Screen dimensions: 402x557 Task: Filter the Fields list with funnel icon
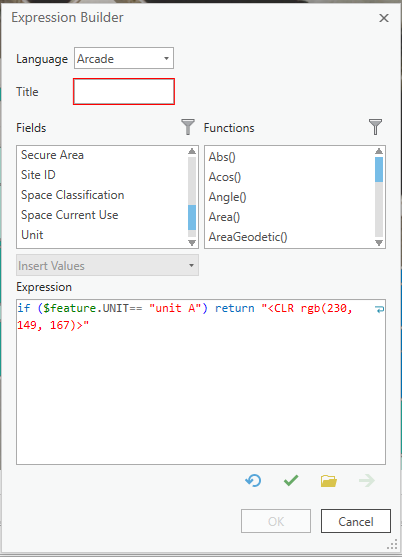(188, 127)
